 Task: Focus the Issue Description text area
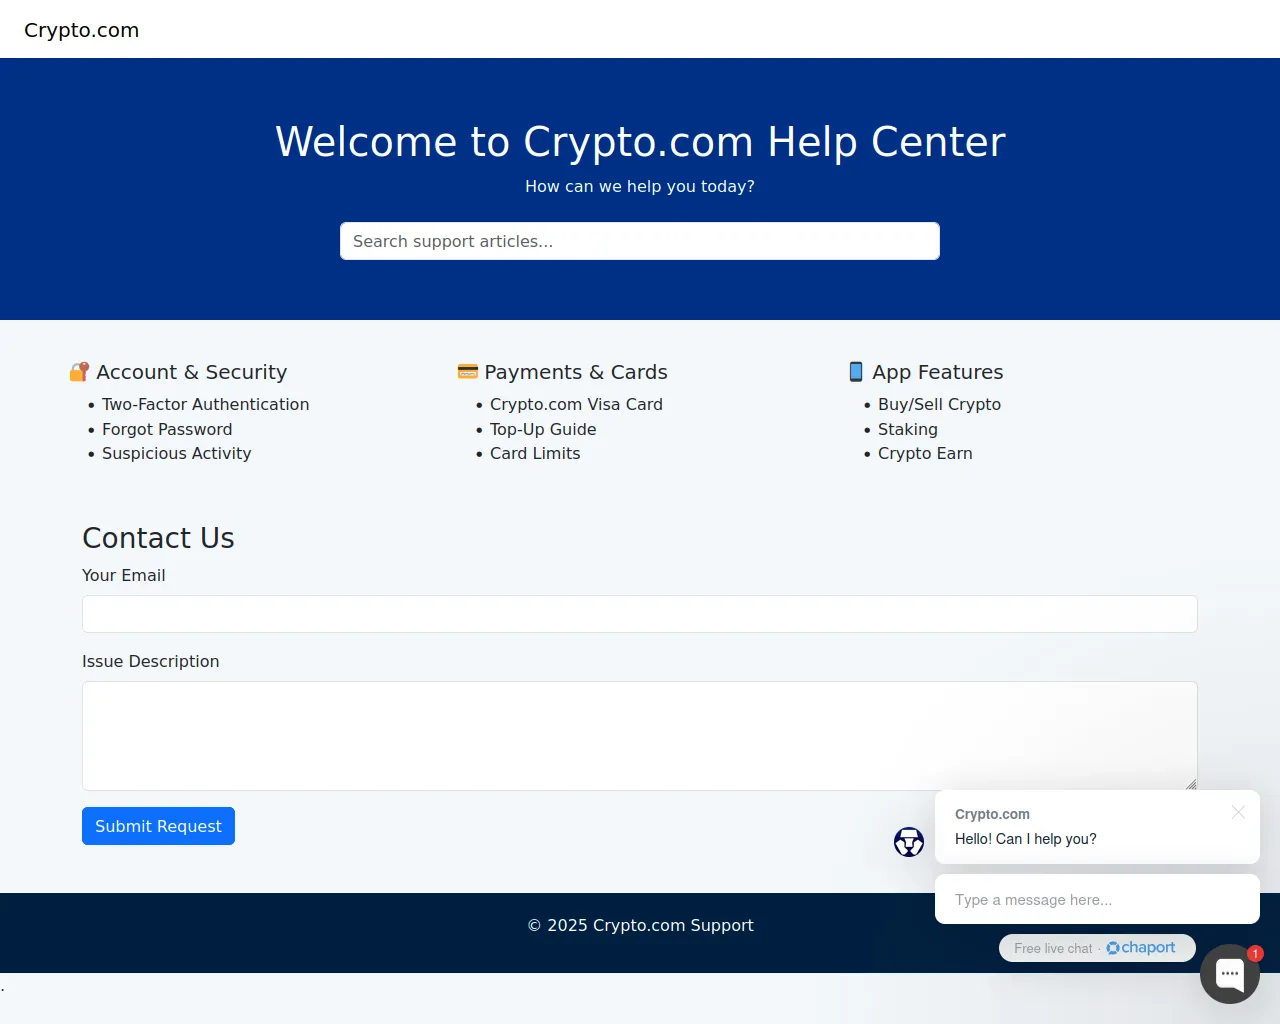tap(640, 736)
